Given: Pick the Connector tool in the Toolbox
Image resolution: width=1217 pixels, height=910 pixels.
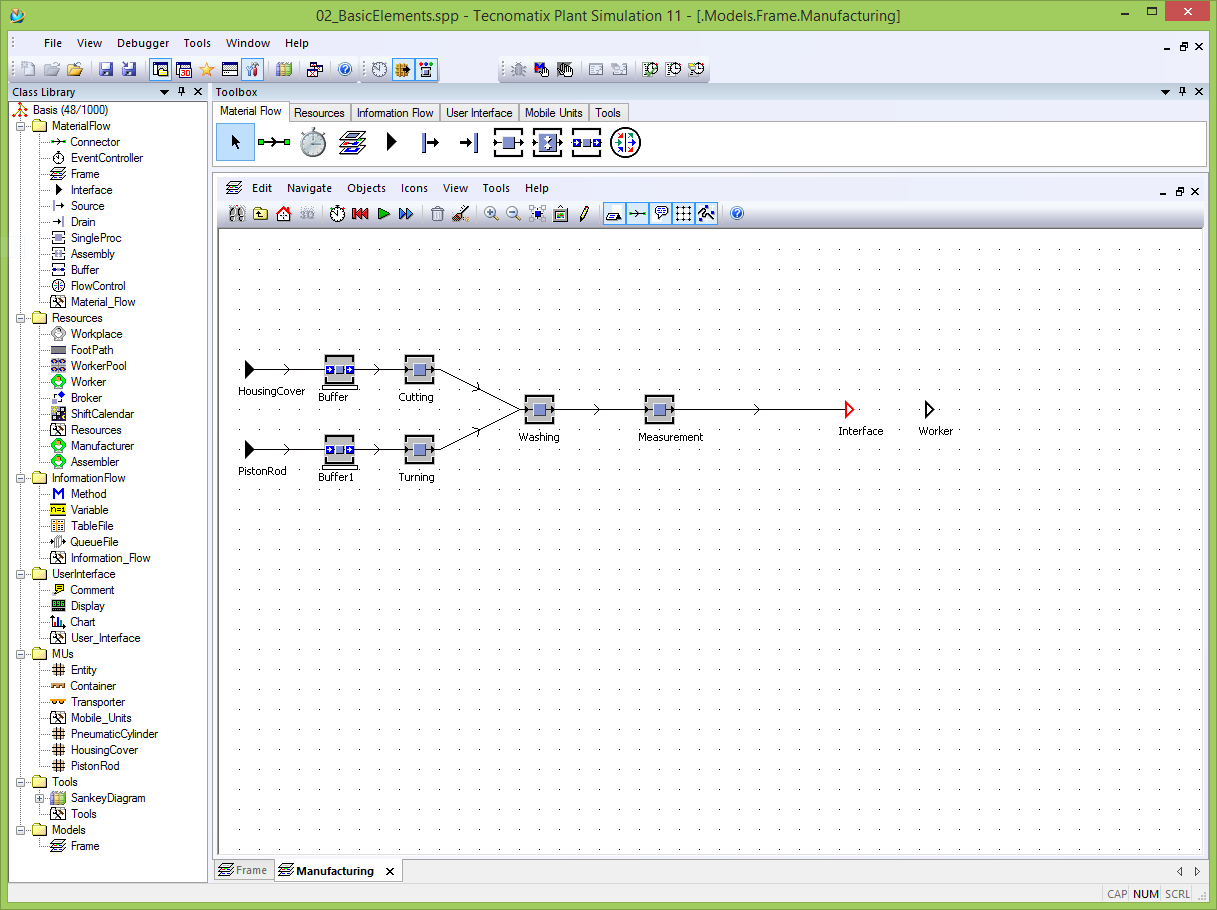Looking at the screenshot, I should [274, 143].
